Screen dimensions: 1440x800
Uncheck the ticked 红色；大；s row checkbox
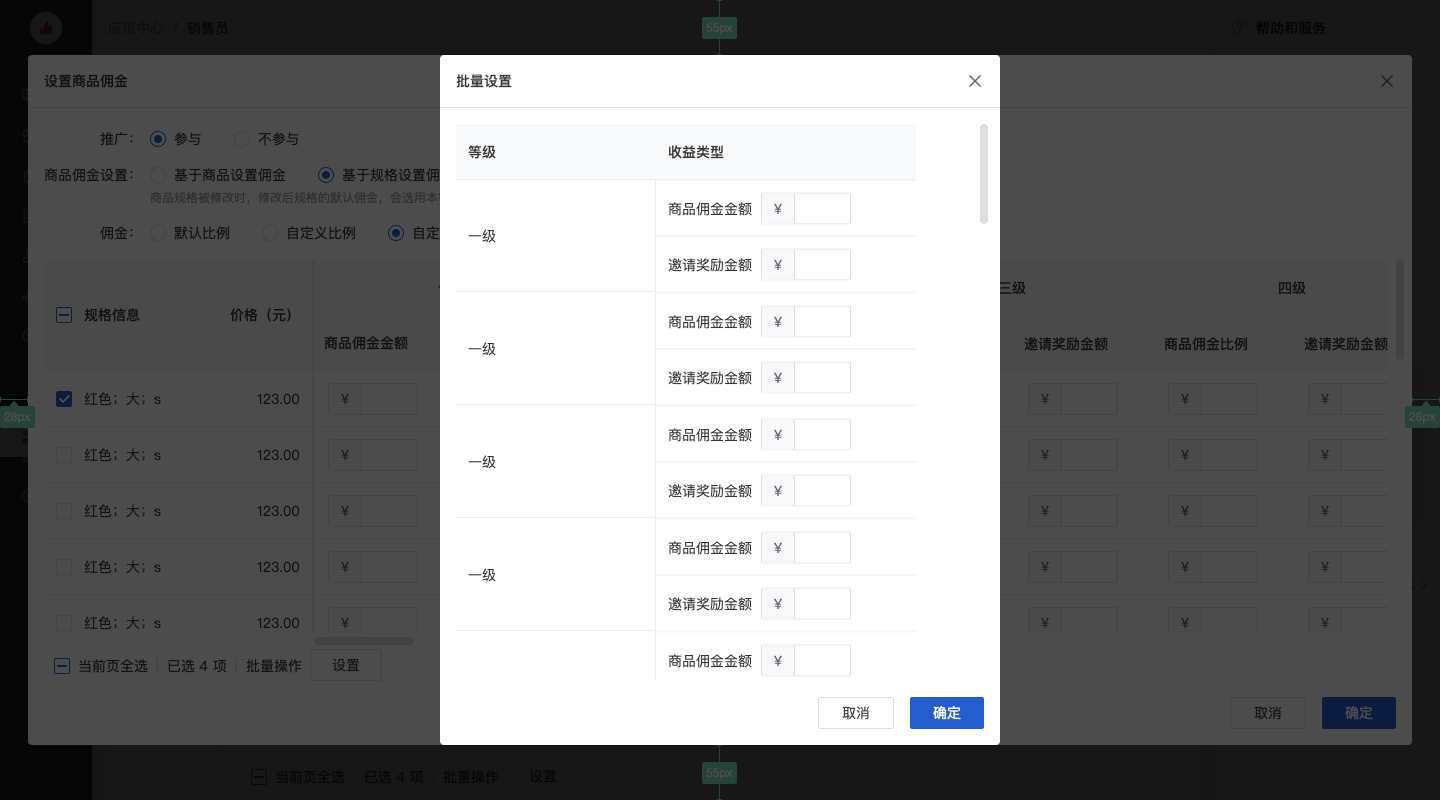pos(64,399)
